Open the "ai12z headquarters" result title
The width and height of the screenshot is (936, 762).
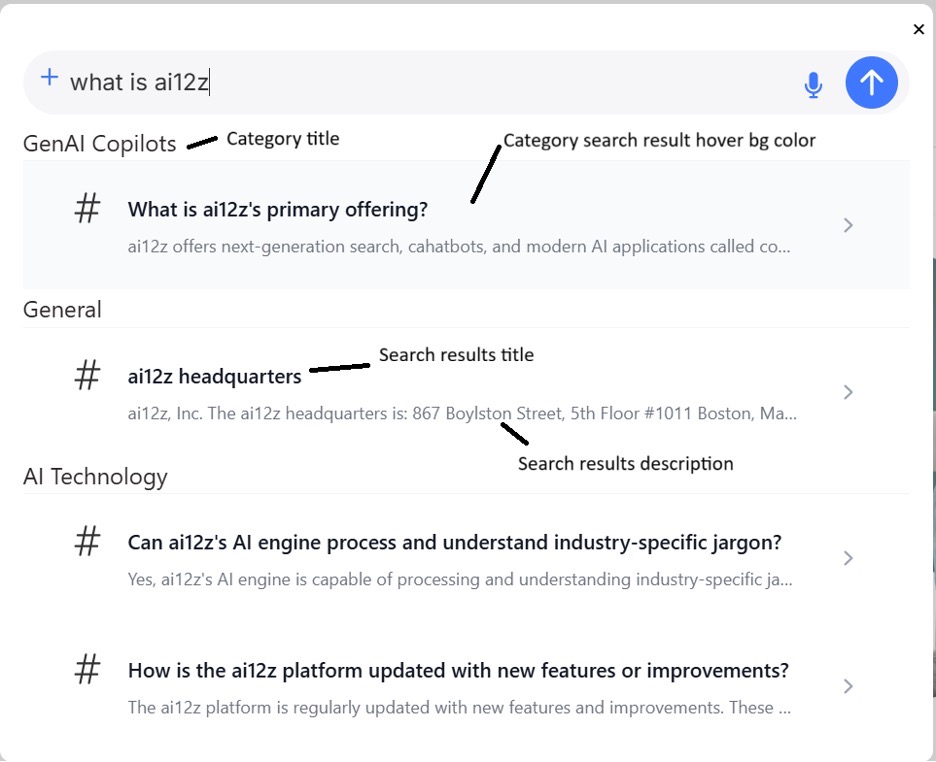pyautogui.click(x=215, y=377)
